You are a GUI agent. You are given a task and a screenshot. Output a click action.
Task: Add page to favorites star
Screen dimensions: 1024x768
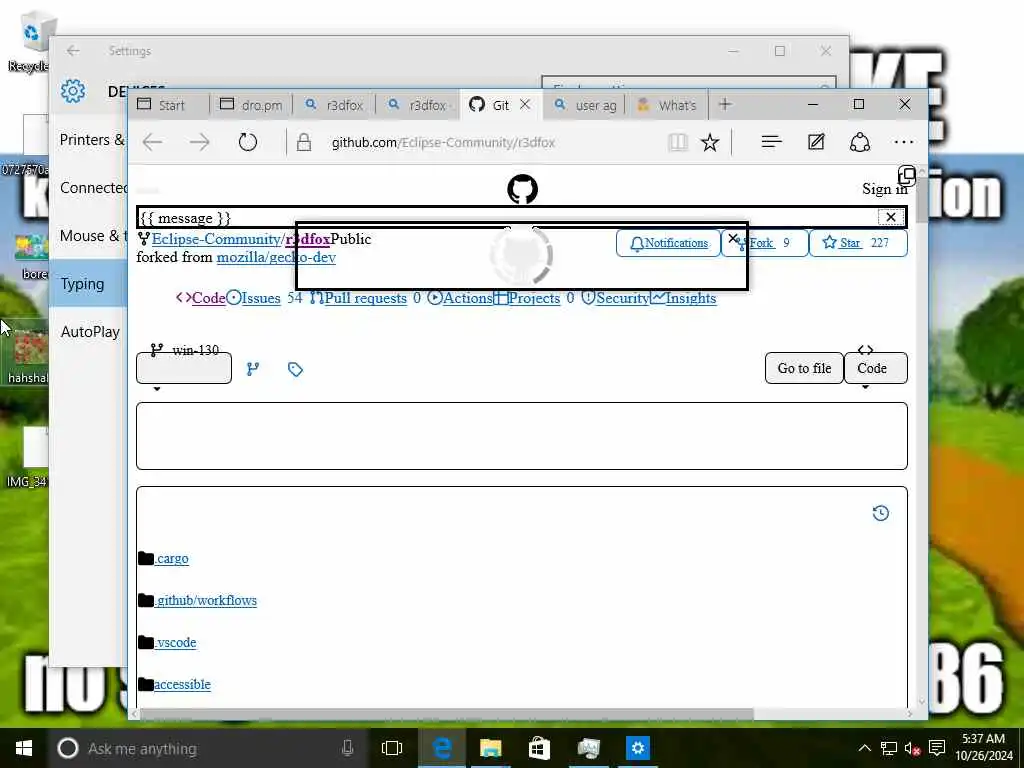point(710,142)
